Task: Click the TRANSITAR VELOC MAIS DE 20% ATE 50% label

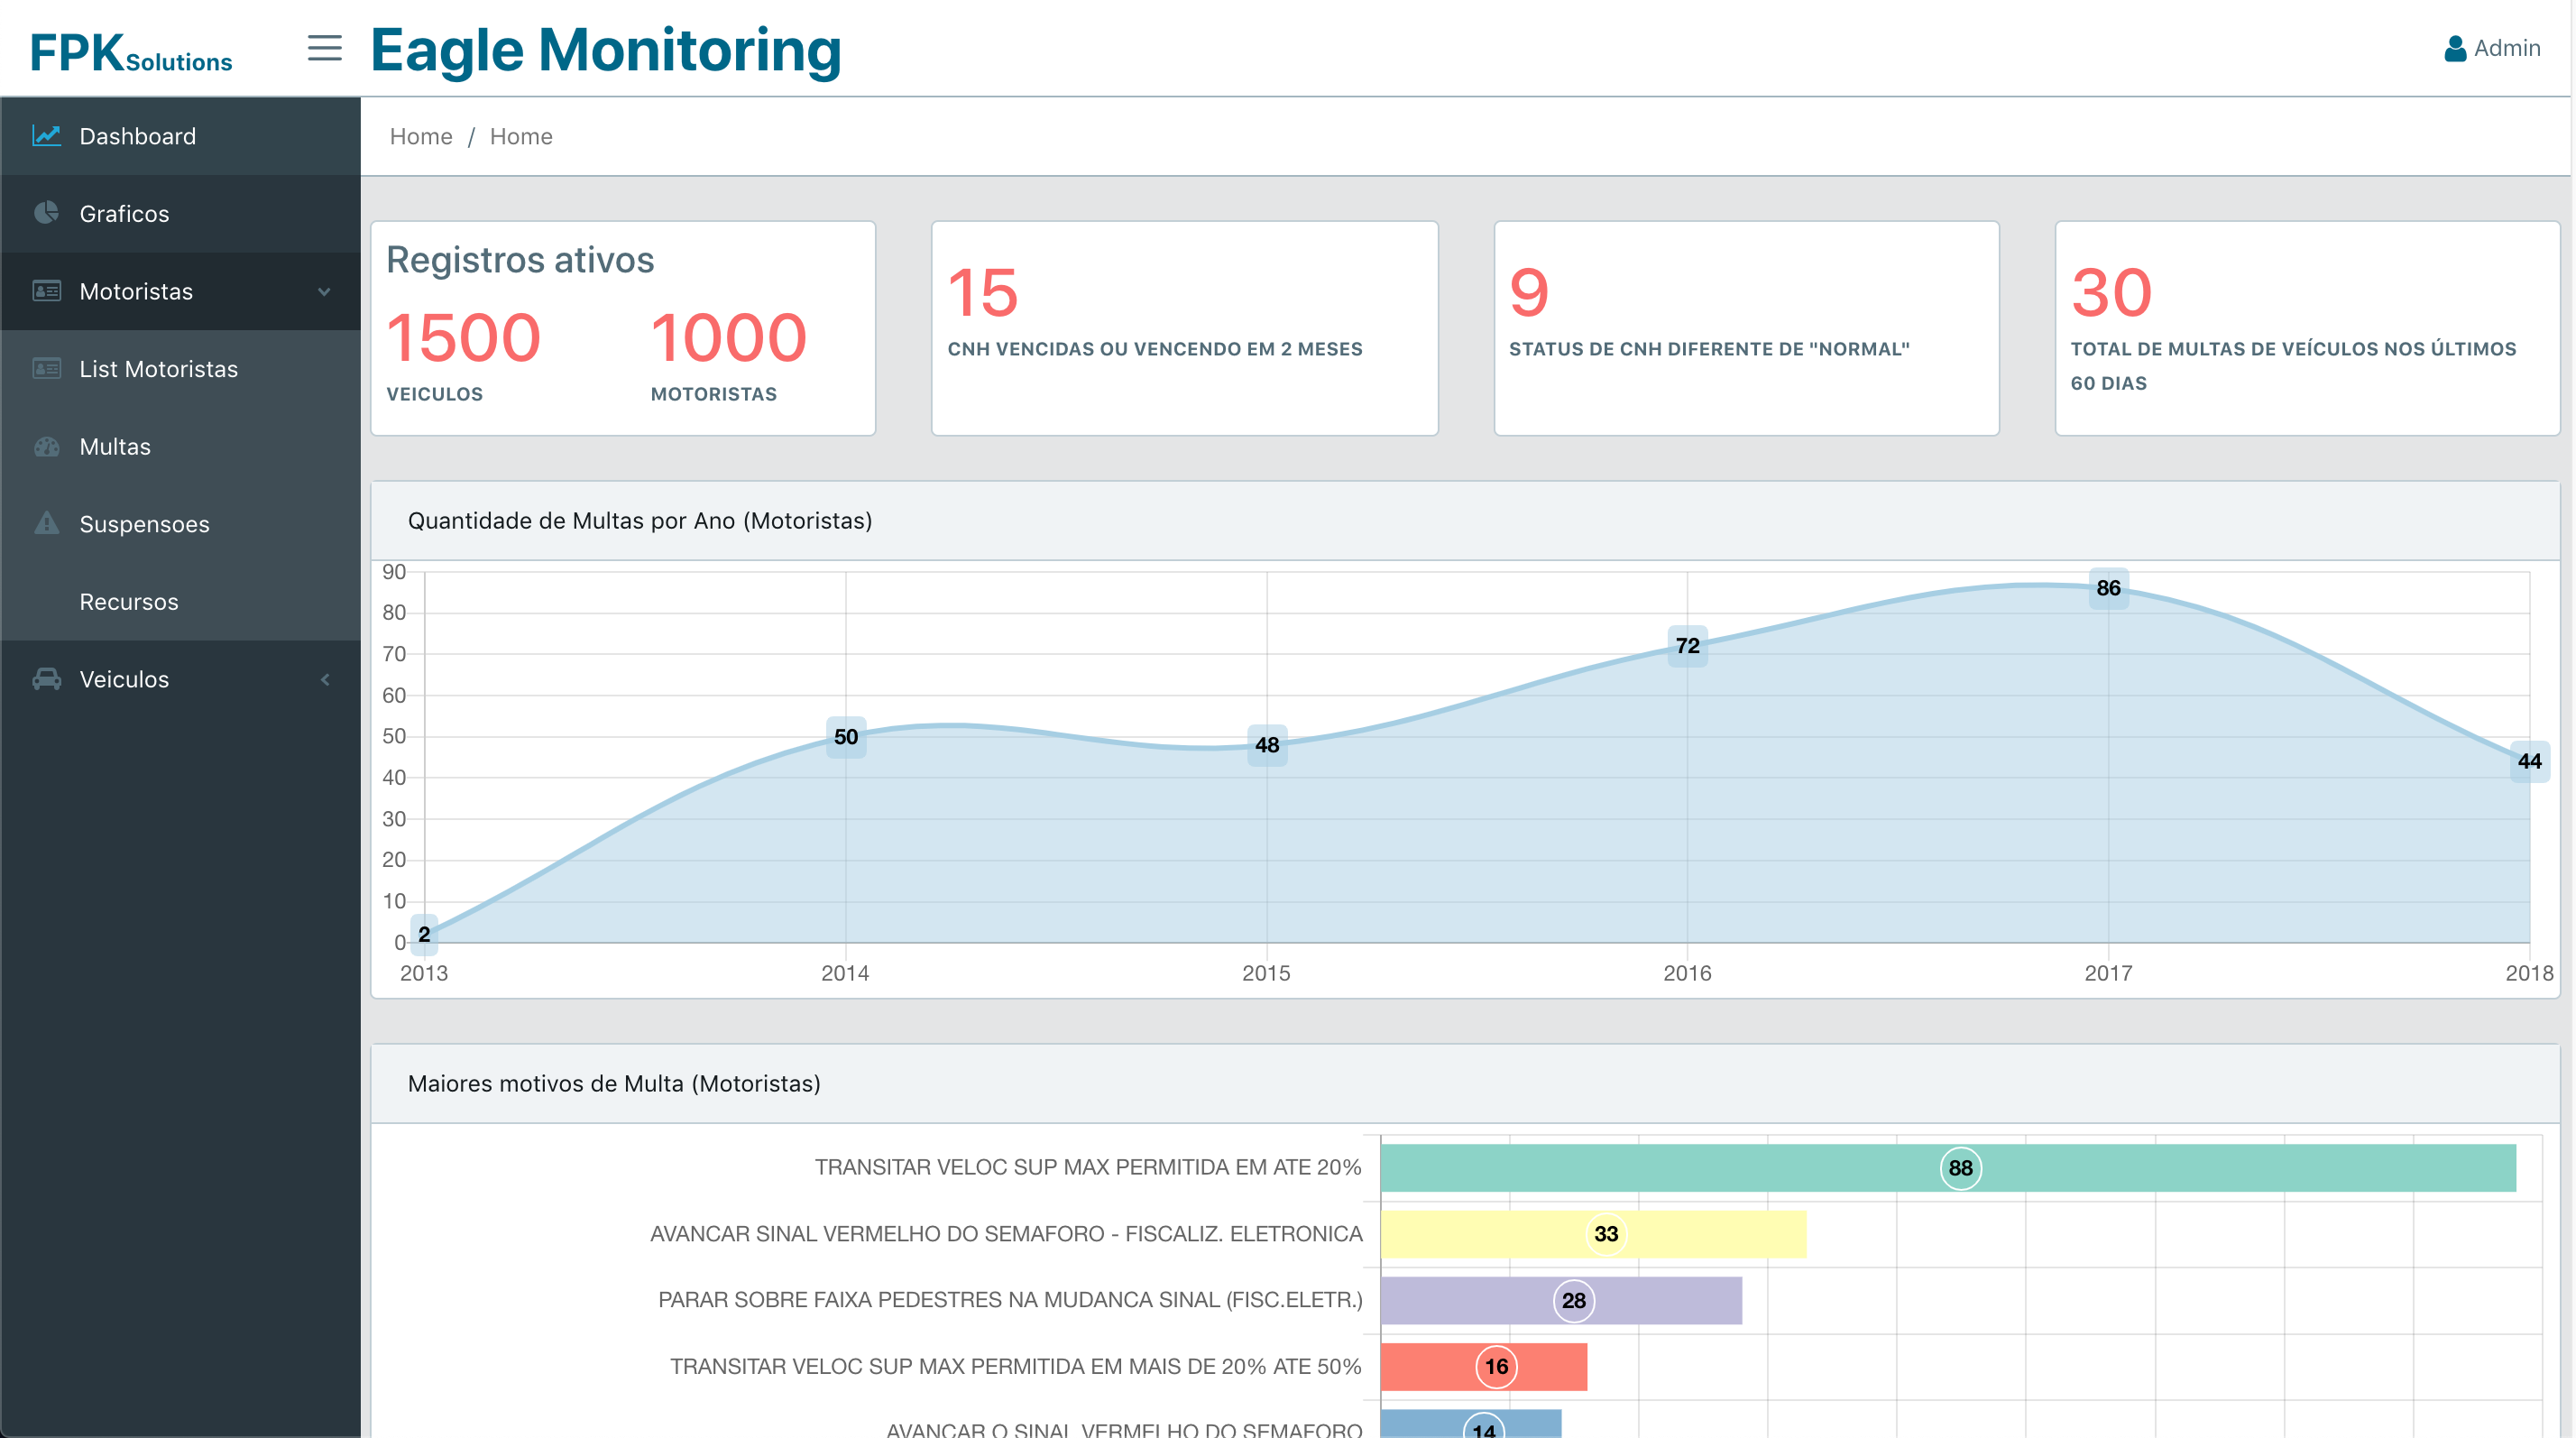Action: pyautogui.click(x=1016, y=1366)
